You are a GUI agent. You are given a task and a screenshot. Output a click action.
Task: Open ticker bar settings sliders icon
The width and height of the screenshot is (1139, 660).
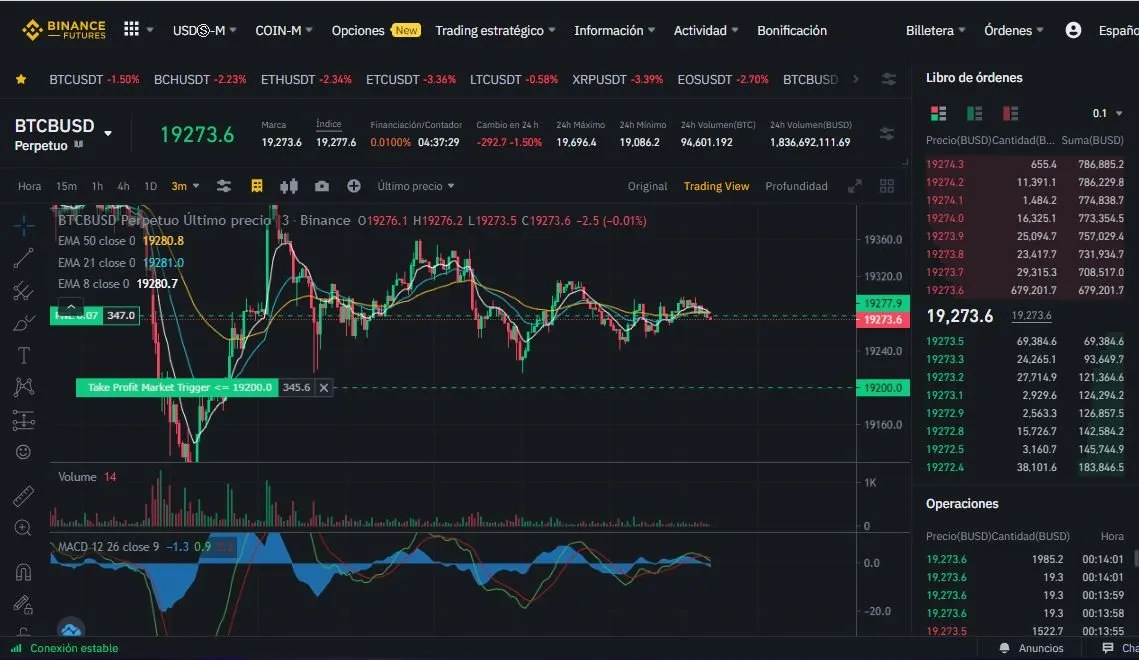pyautogui.click(x=888, y=79)
